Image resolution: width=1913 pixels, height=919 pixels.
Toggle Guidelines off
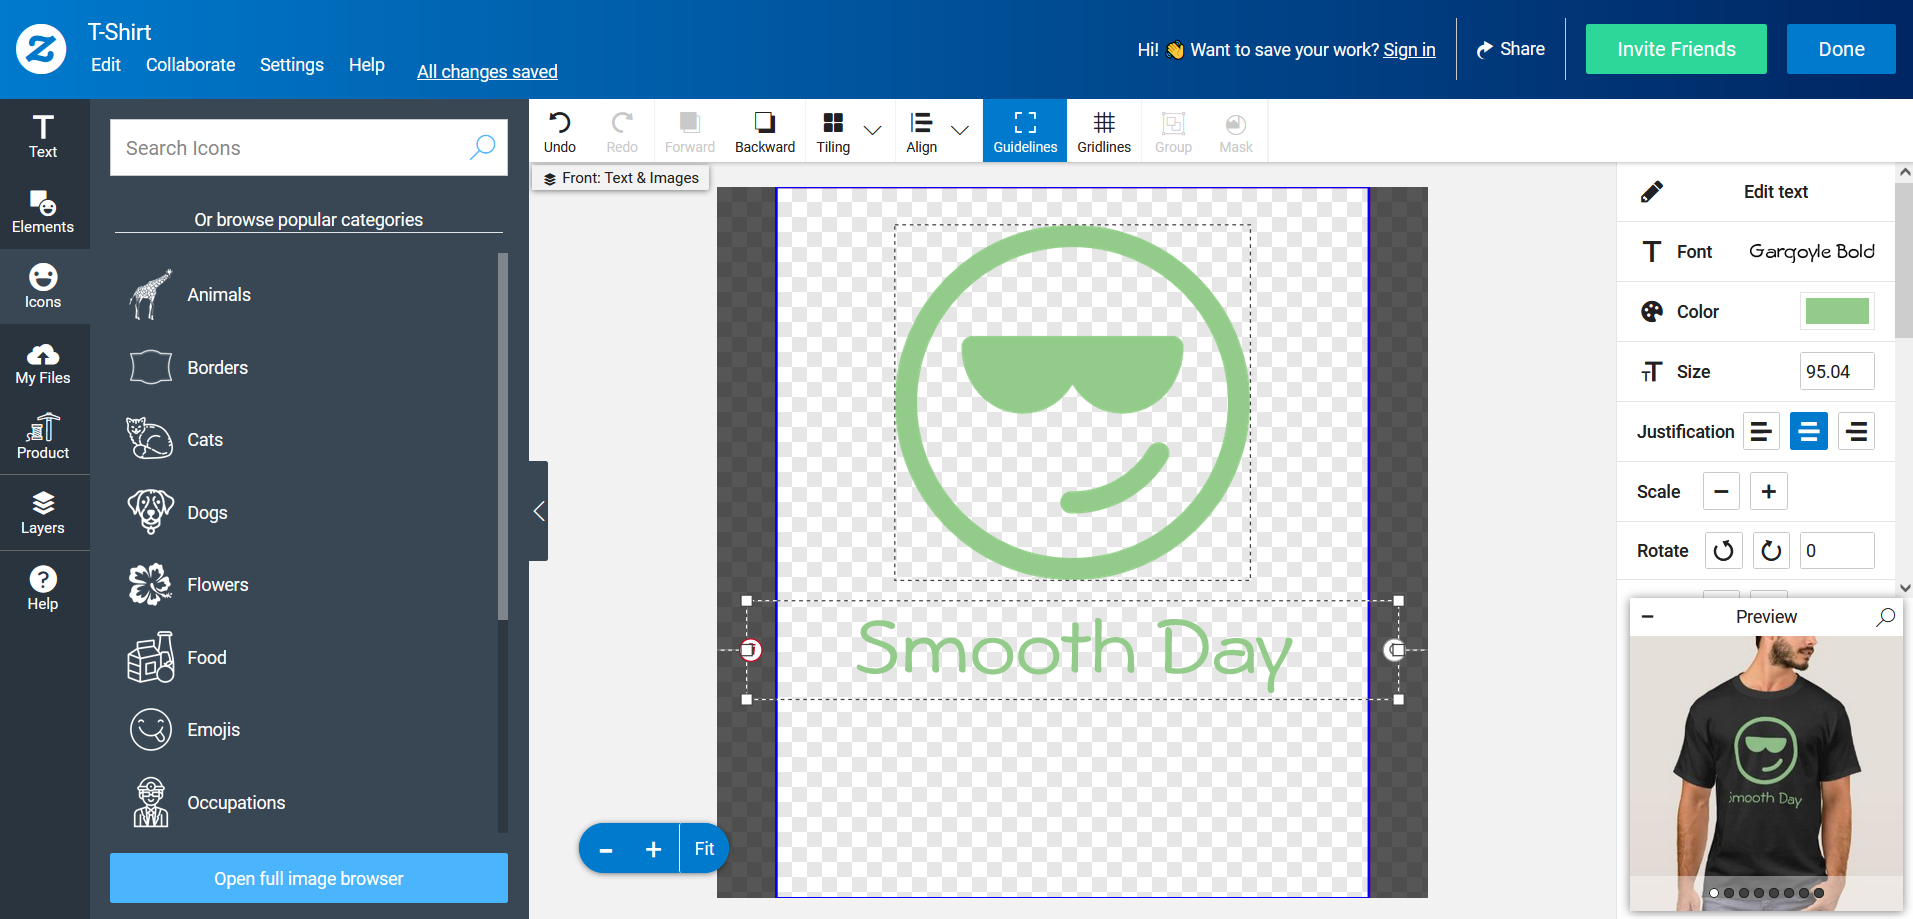click(1024, 132)
